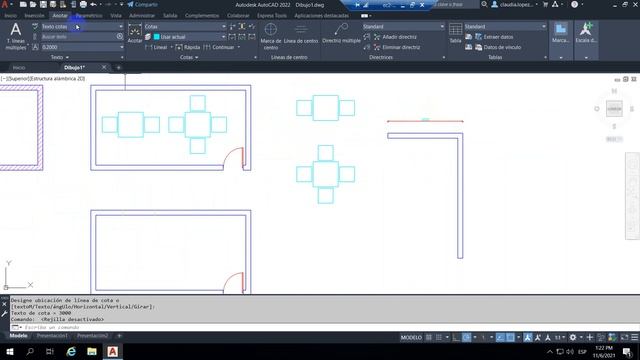Click the ViewCube top face

point(614,109)
